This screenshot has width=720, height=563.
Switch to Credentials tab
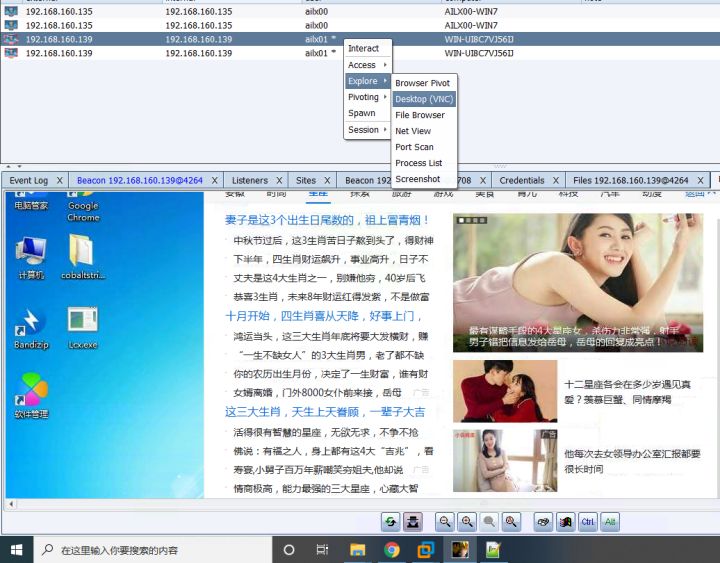[522, 180]
